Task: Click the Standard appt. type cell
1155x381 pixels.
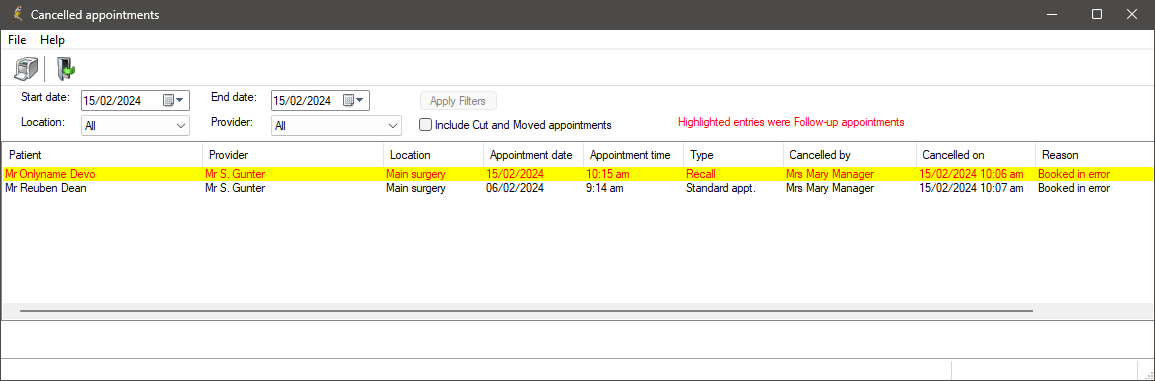Action: click(721, 188)
